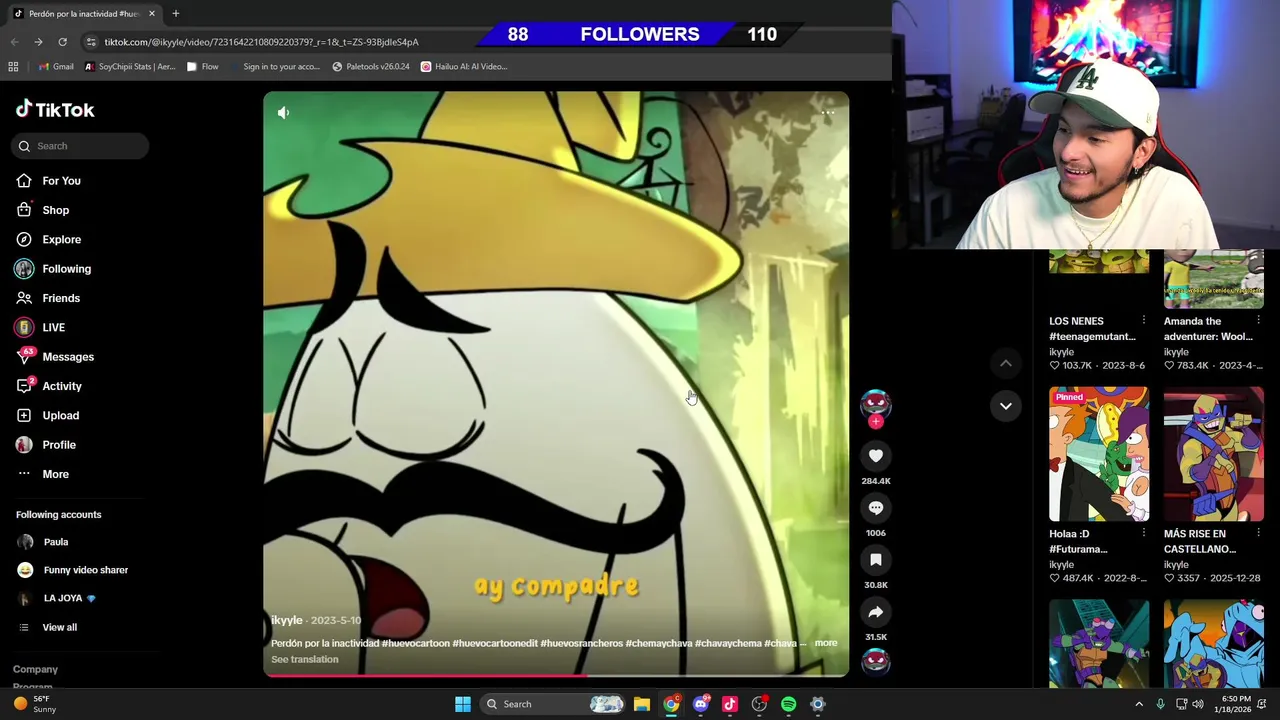Screen dimensions: 1280x720
Task: Focus the TikTok Search field
Action: coord(81,146)
